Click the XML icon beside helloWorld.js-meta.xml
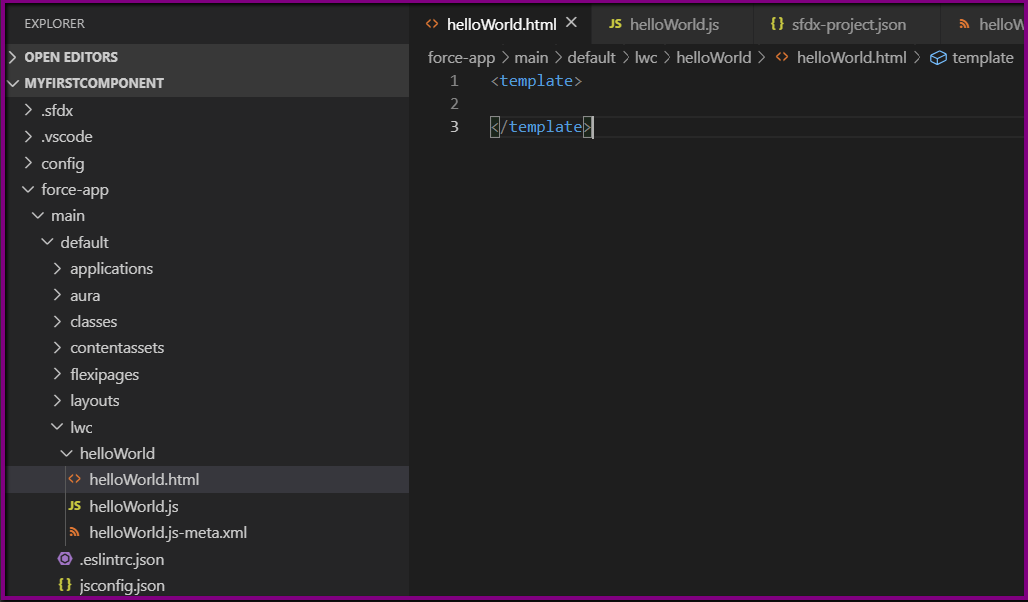 click(75, 532)
